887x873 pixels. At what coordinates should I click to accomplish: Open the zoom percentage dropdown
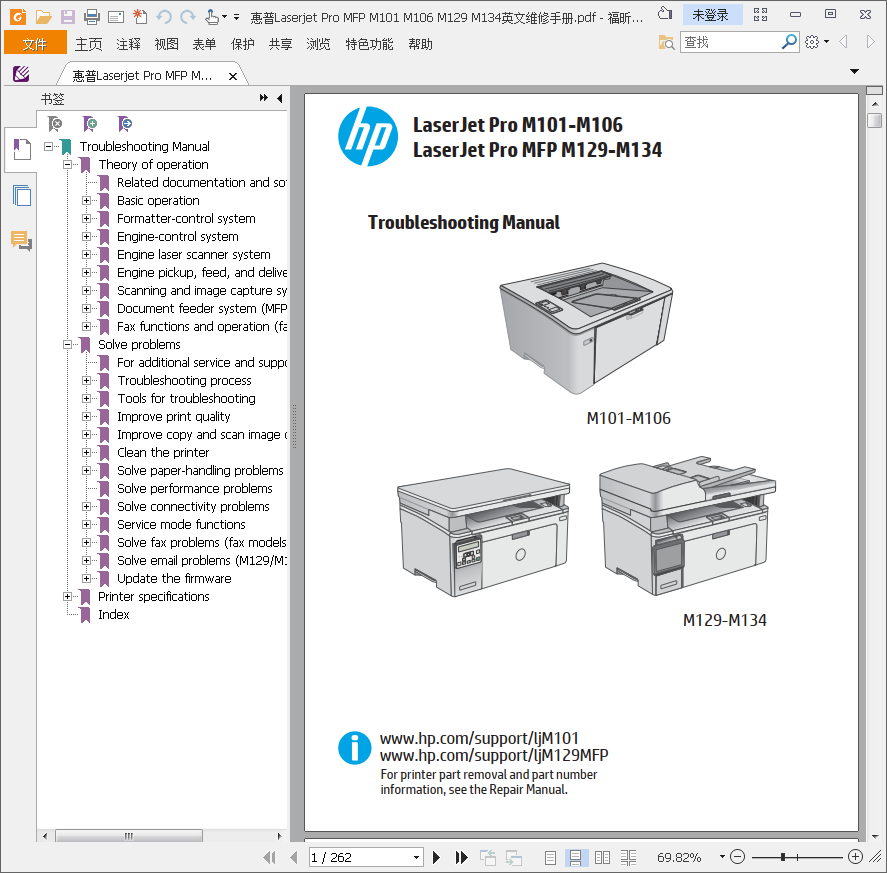722,857
